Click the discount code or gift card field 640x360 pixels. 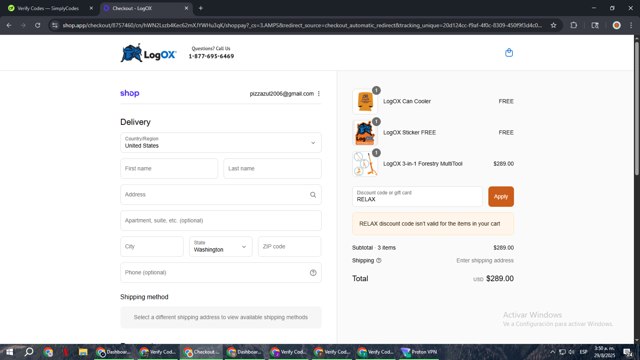click(417, 197)
